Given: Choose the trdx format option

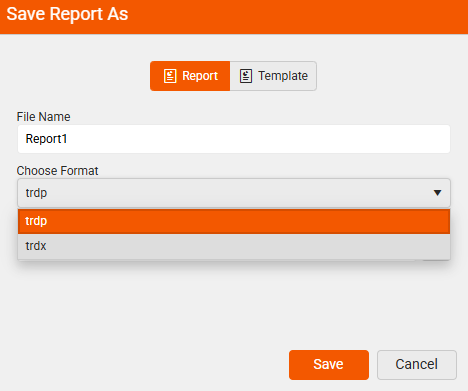Looking at the screenshot, I should tap(234, 246).
